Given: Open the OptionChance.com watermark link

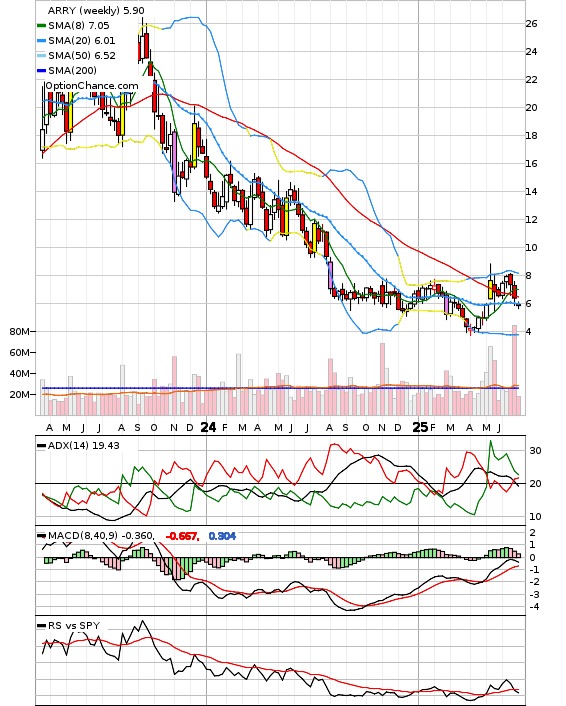Looking at the screenshot, I should [92, 86].
